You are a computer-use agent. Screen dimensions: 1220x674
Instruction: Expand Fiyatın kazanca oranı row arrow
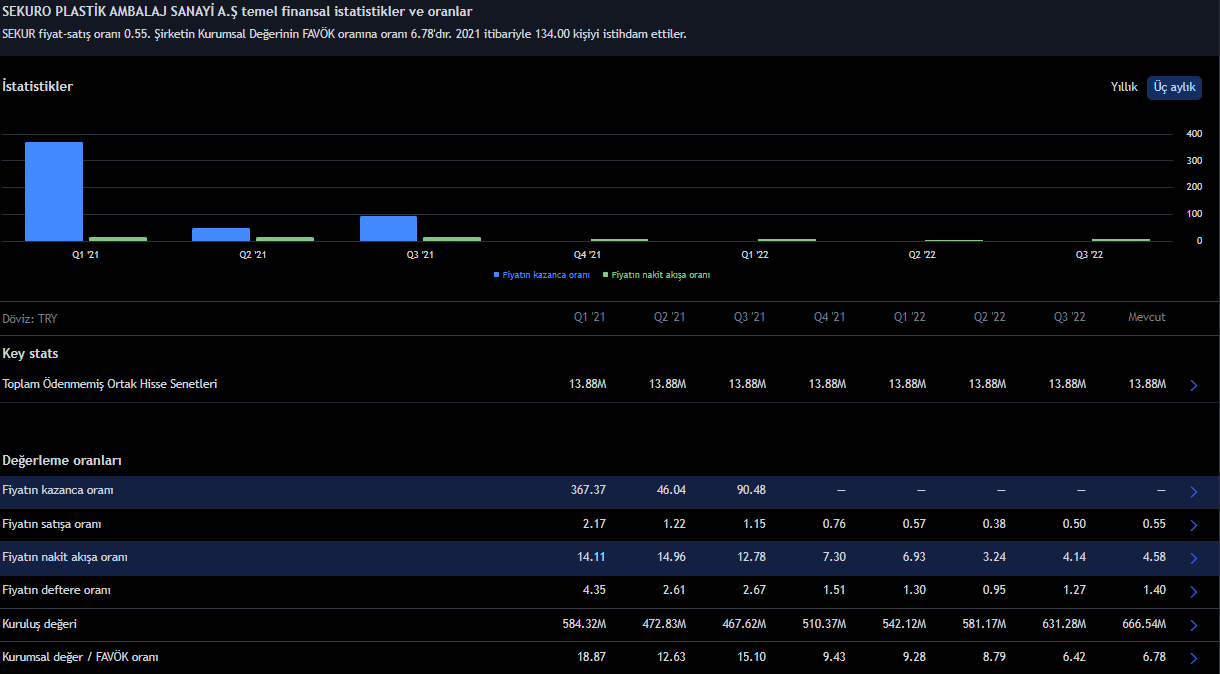(x=1193, y=491)
